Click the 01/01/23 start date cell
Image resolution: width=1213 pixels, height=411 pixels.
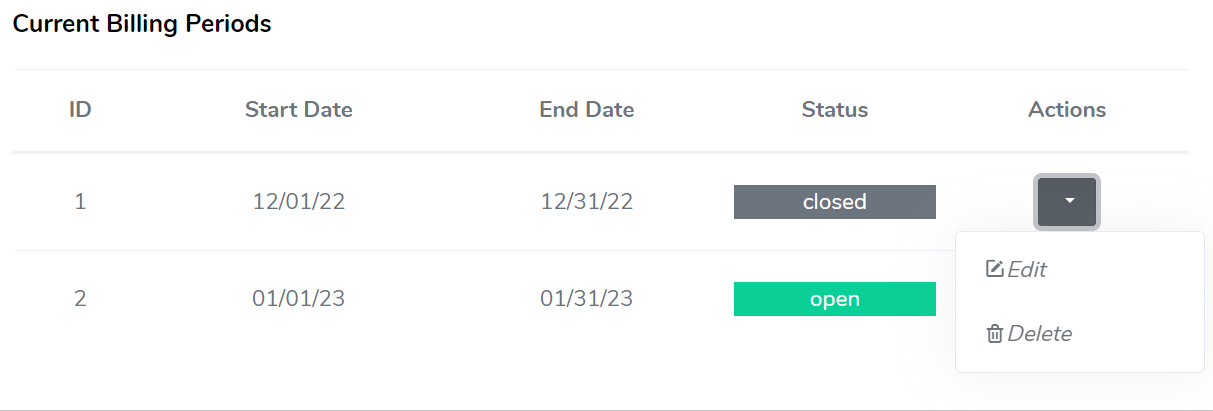[x=298, y=299]
